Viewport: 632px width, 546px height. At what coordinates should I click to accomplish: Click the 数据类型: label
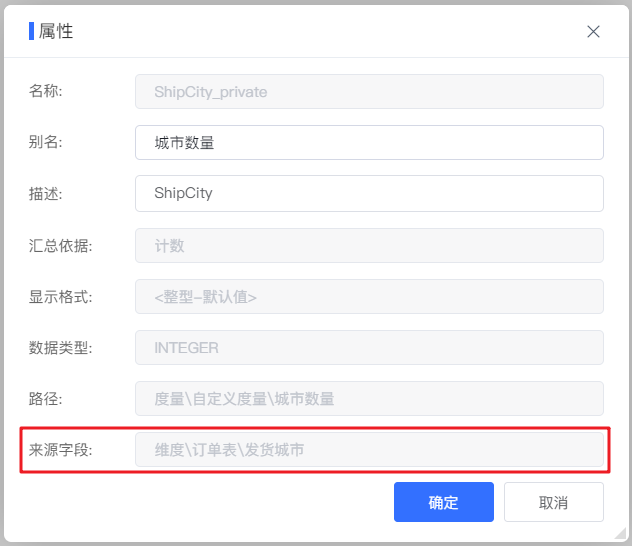pos(60,348)
